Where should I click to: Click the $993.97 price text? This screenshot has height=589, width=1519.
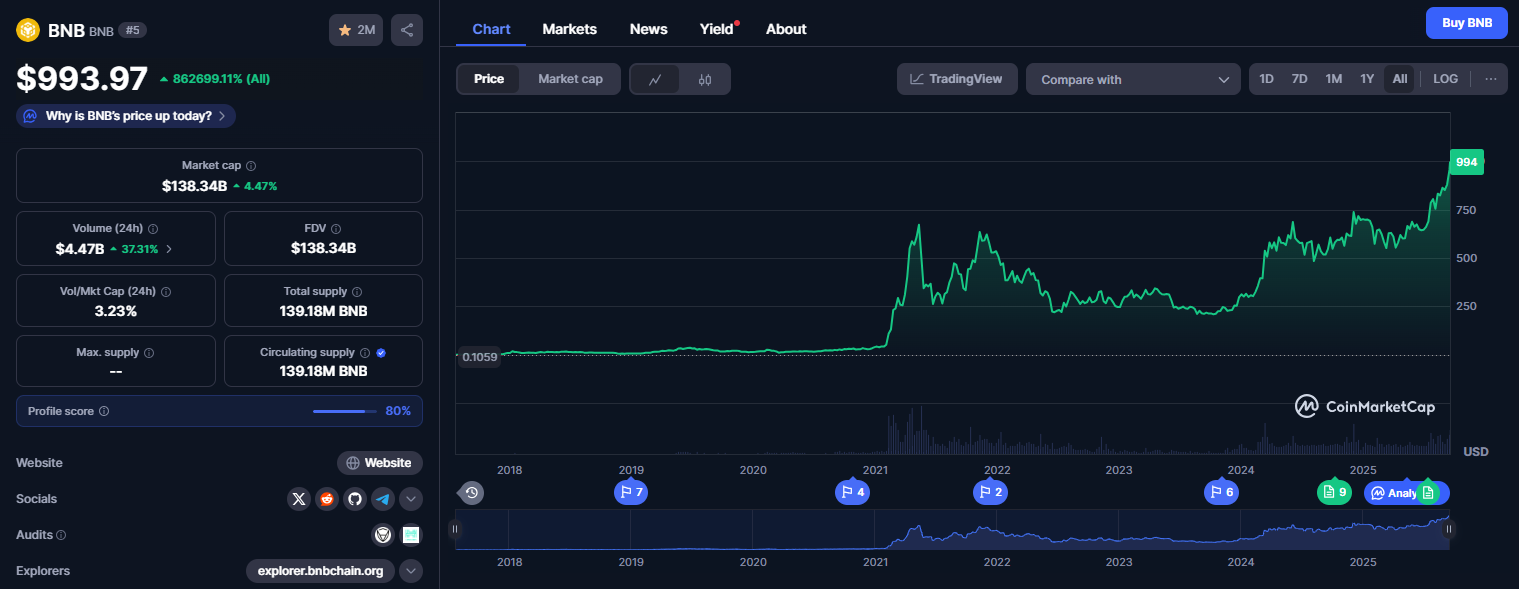coord(82,78)
